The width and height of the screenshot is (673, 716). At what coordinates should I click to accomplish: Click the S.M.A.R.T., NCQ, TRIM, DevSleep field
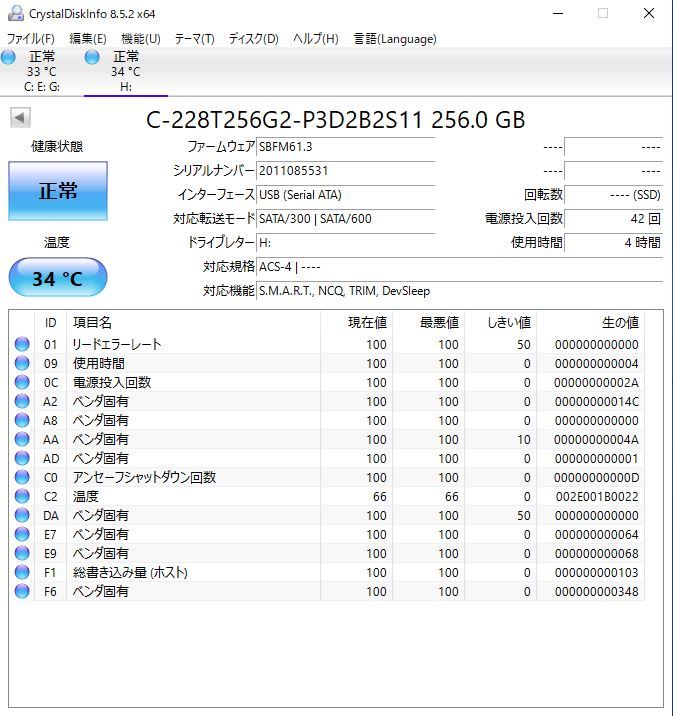coord(459,291)
